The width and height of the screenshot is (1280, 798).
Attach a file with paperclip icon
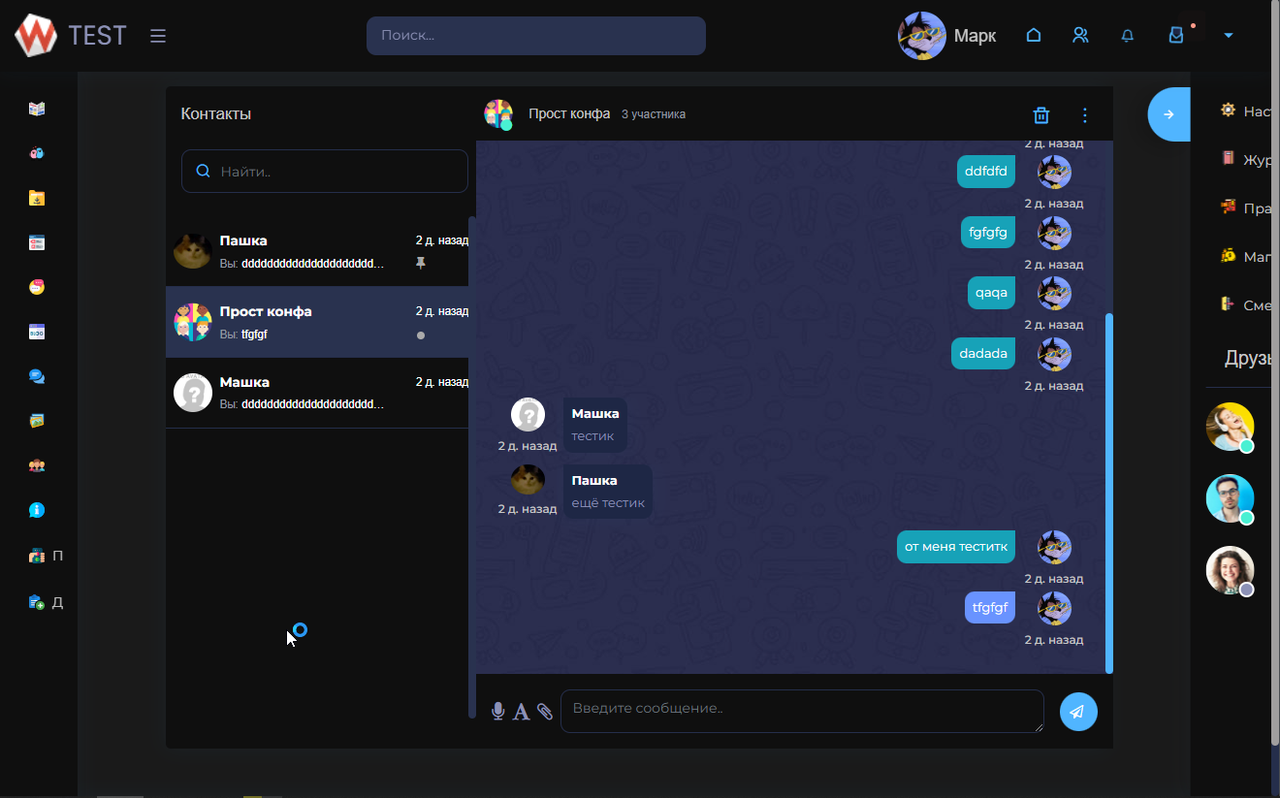point(545,711)
